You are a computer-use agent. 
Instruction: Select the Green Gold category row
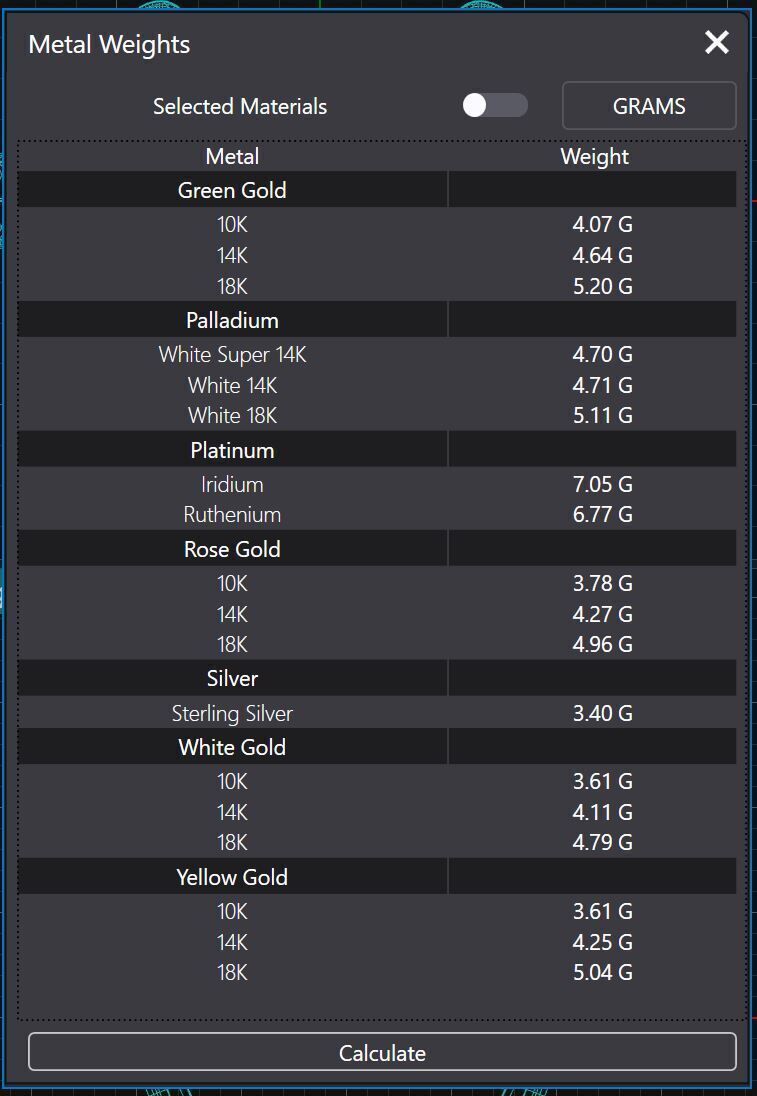(x=232, y=190)
